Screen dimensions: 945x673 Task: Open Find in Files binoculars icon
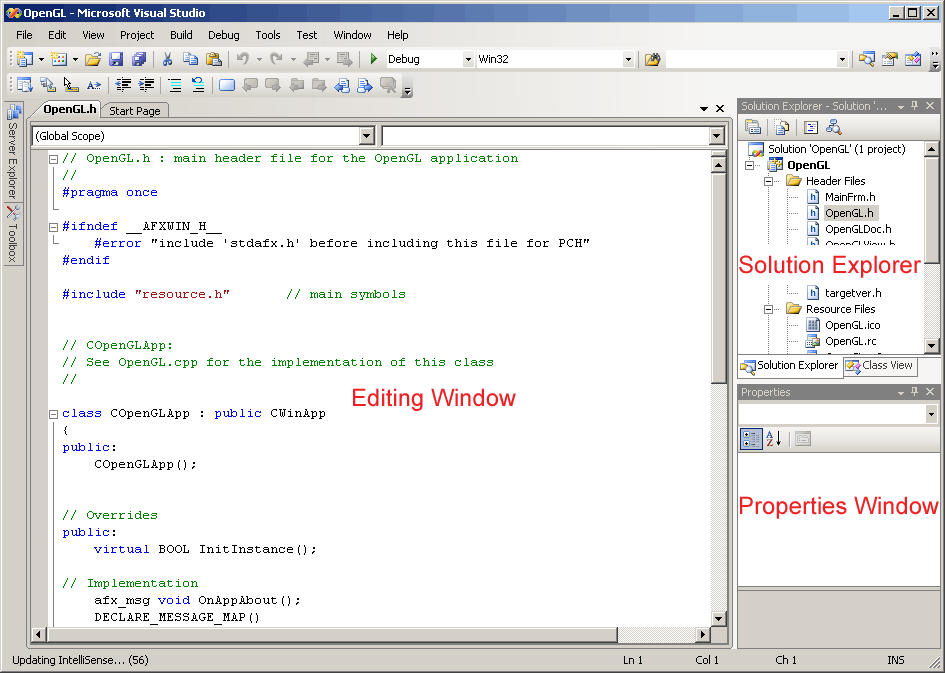tap(652, 59)
